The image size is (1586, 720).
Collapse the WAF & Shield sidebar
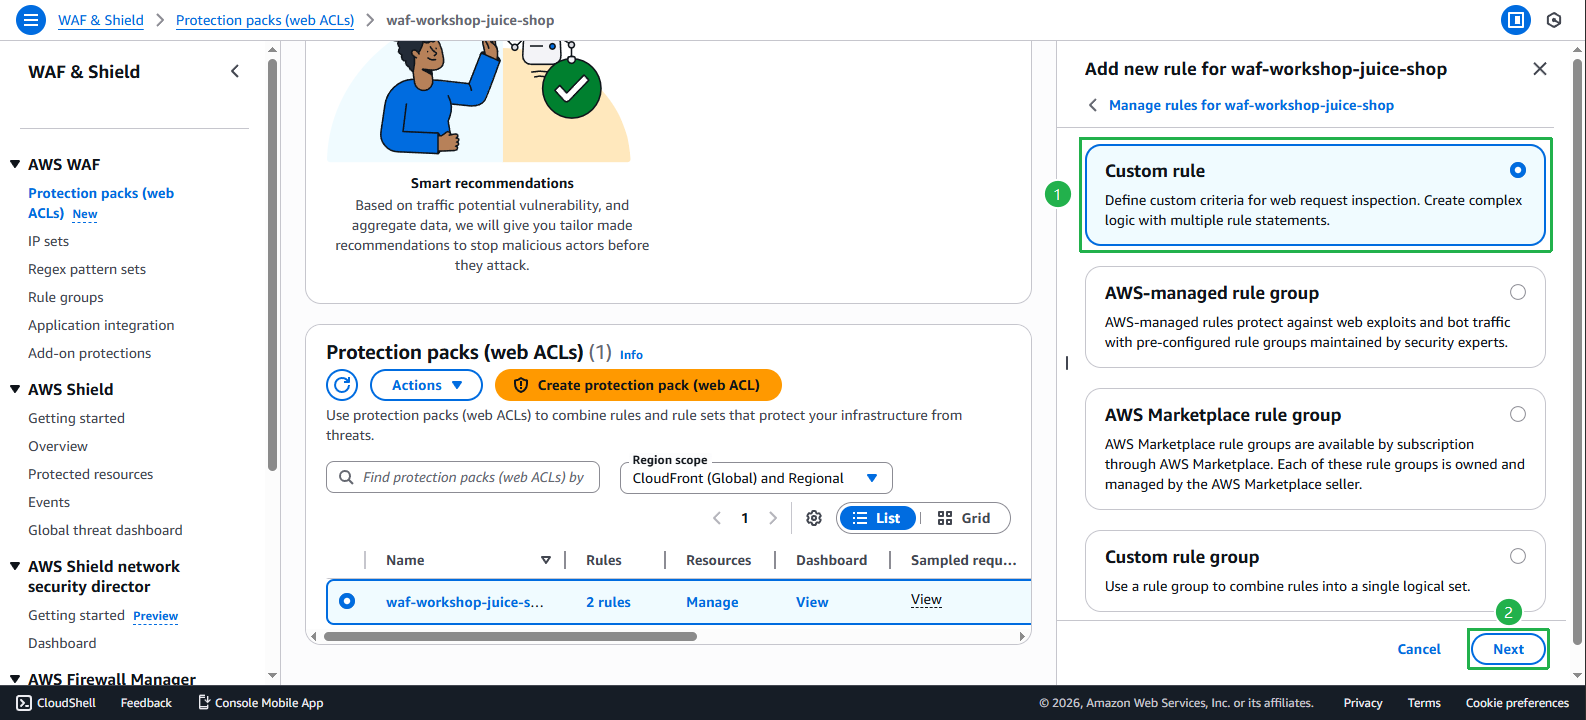coord(235,71)
